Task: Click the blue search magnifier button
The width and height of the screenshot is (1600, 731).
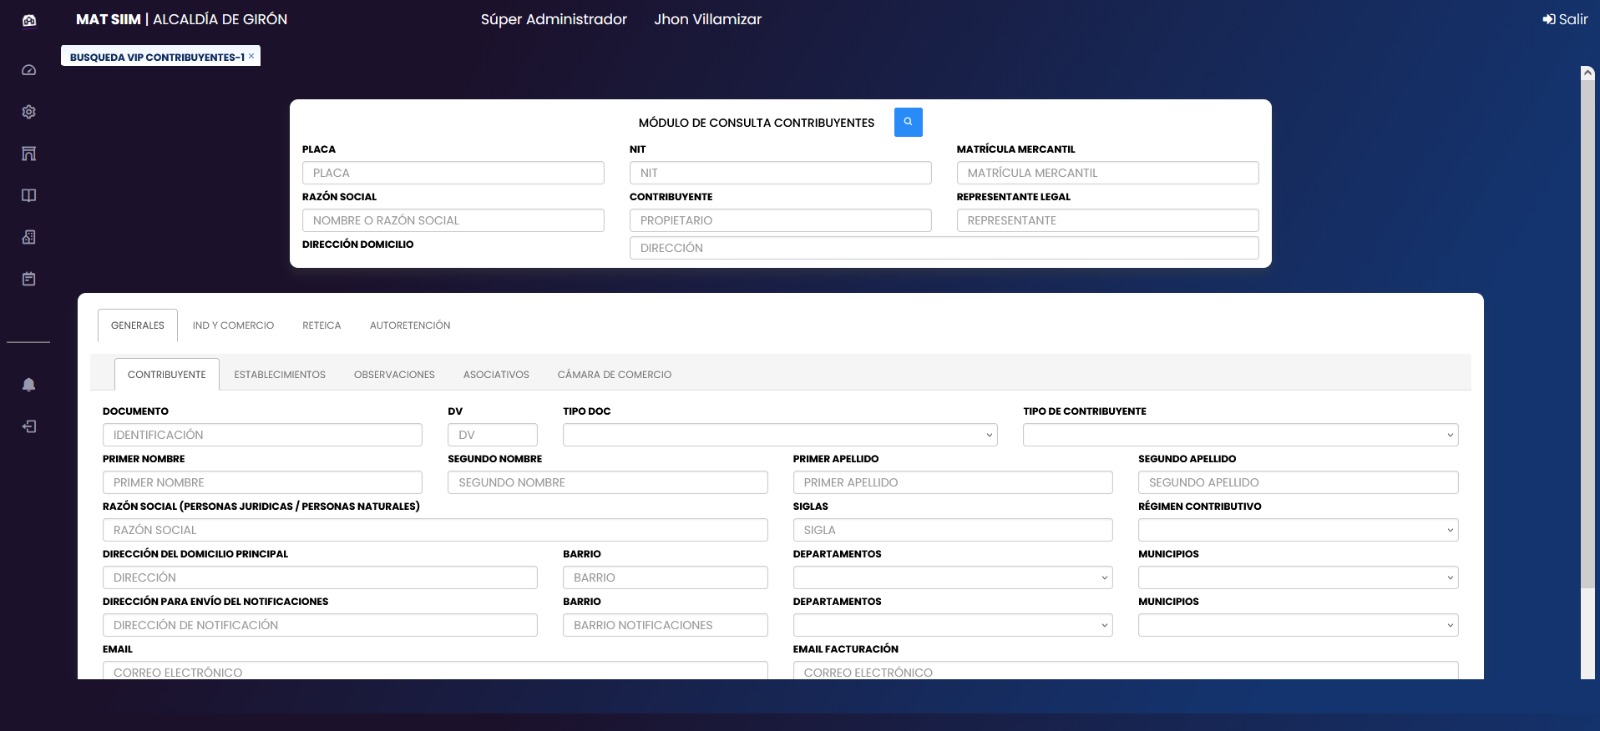Action: tap(908, 122)
